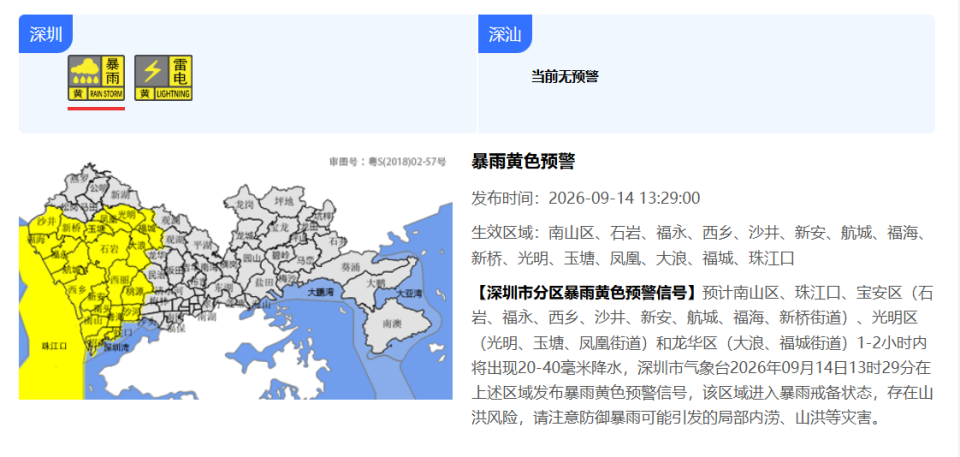Click the 平湖 district on the map

click(201, 244)
